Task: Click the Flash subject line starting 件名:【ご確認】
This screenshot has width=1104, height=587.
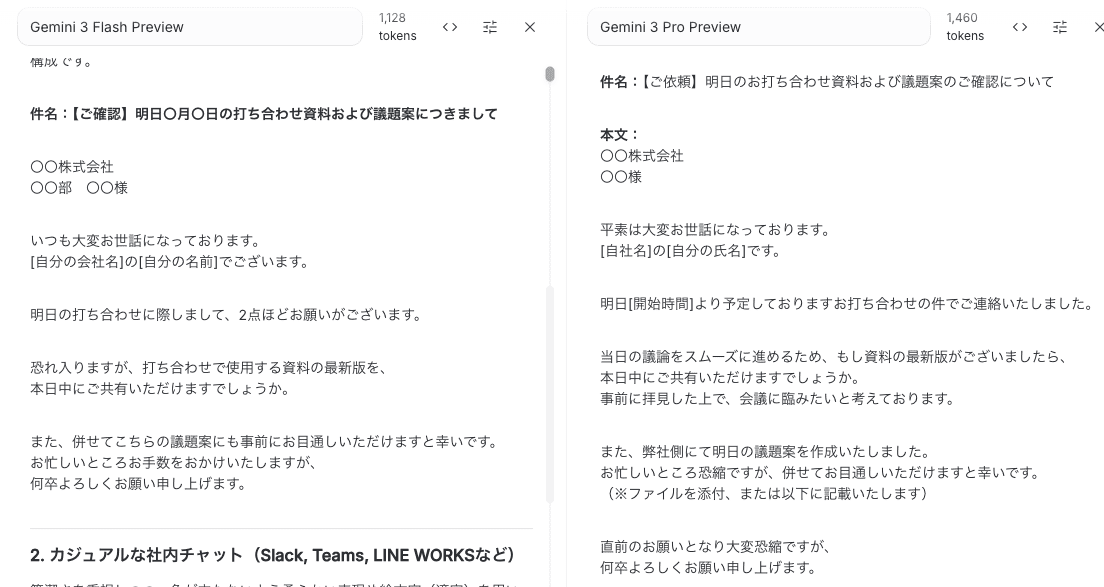Action: click(264, 114)
